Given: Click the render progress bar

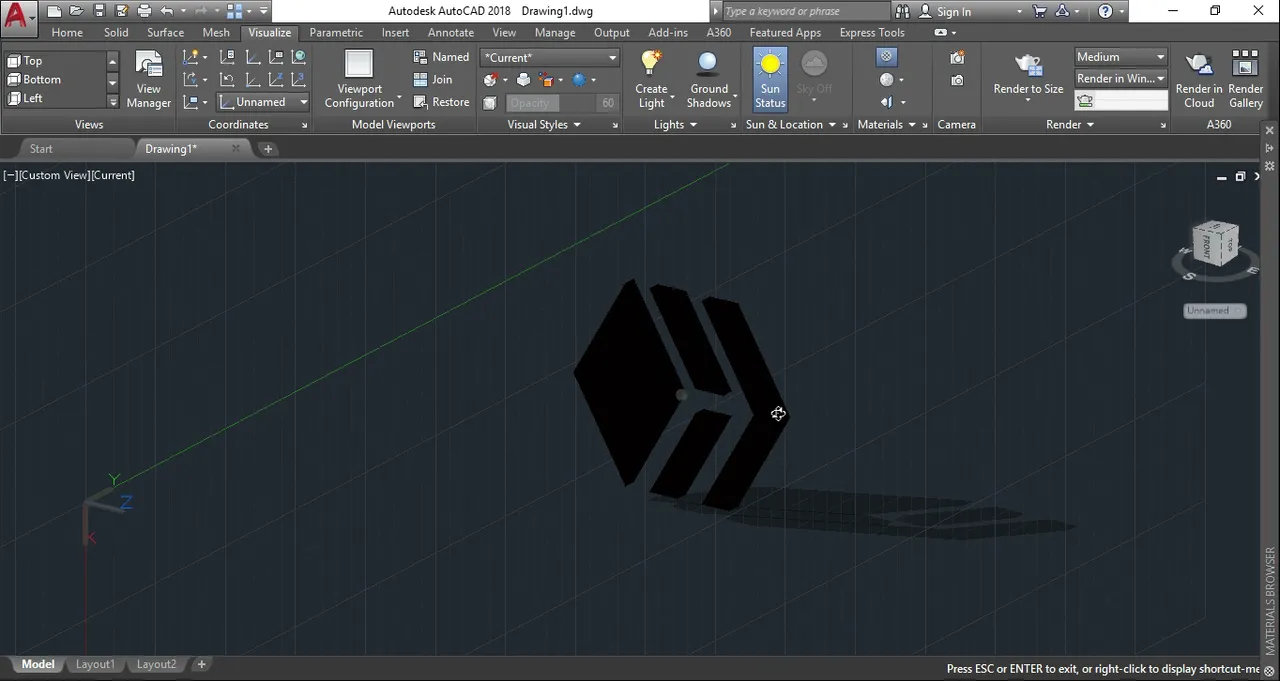Looking at the screenshot, I should point(1121,101).
